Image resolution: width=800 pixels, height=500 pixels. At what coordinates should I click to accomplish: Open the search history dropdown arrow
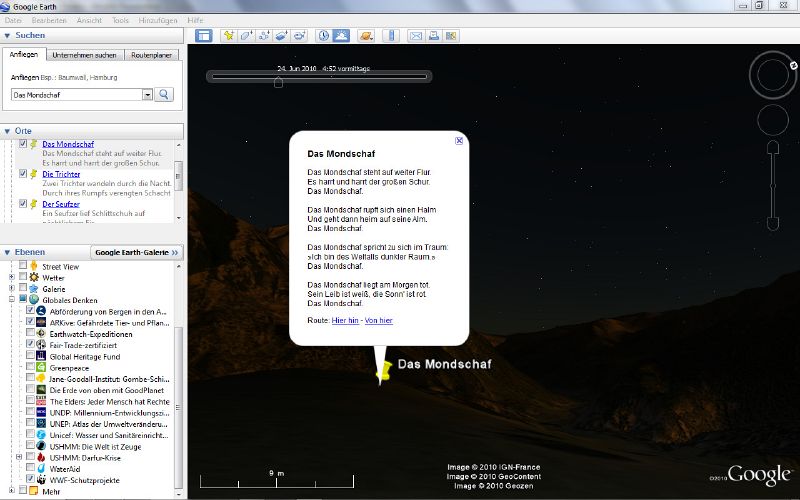pos(147,94)
